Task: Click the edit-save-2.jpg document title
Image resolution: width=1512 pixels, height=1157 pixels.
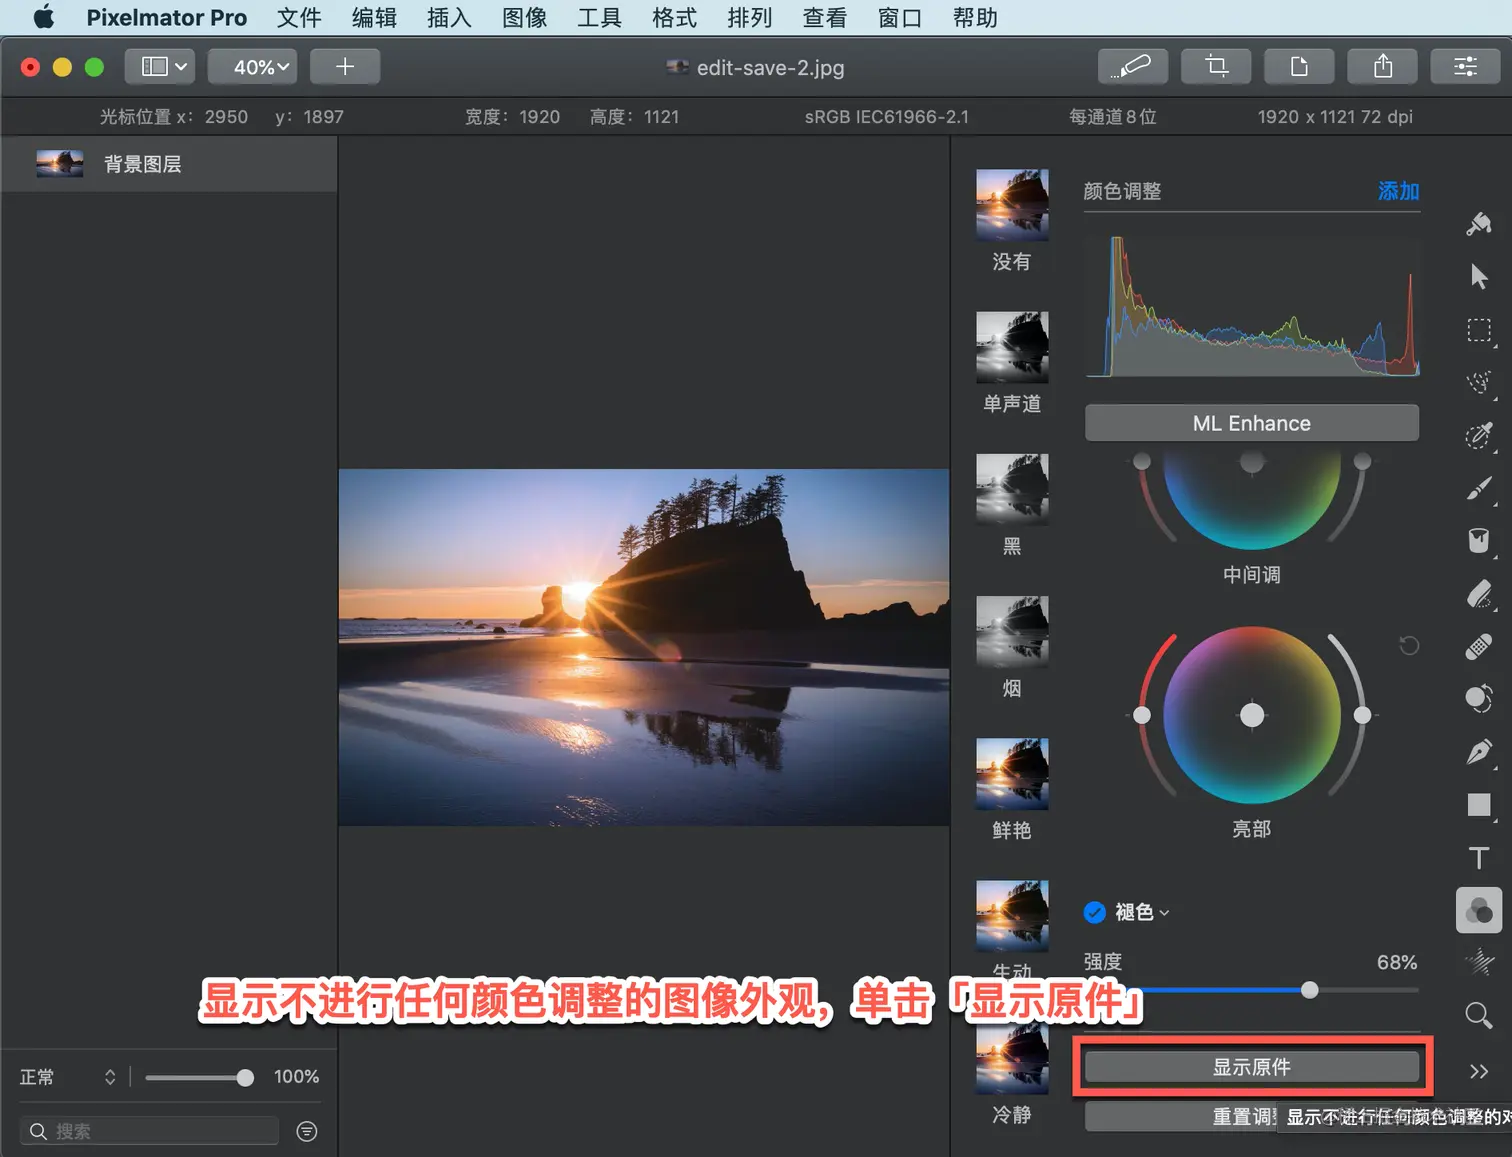Action: coord(770,68)
